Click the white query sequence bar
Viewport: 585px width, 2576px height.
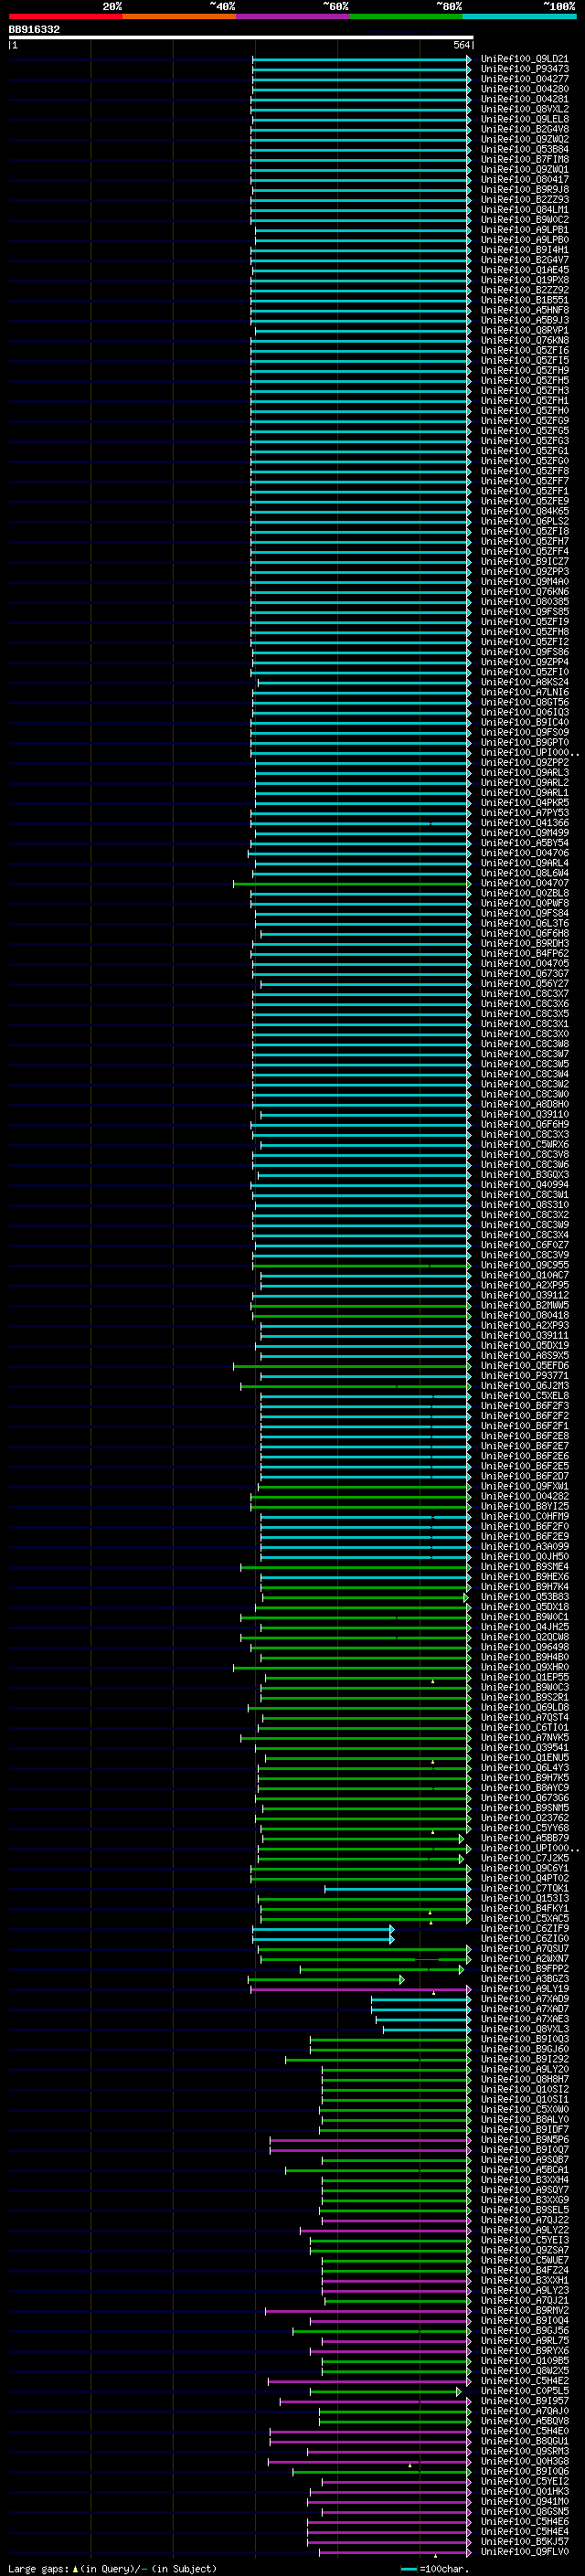click(x=241, y=37)
